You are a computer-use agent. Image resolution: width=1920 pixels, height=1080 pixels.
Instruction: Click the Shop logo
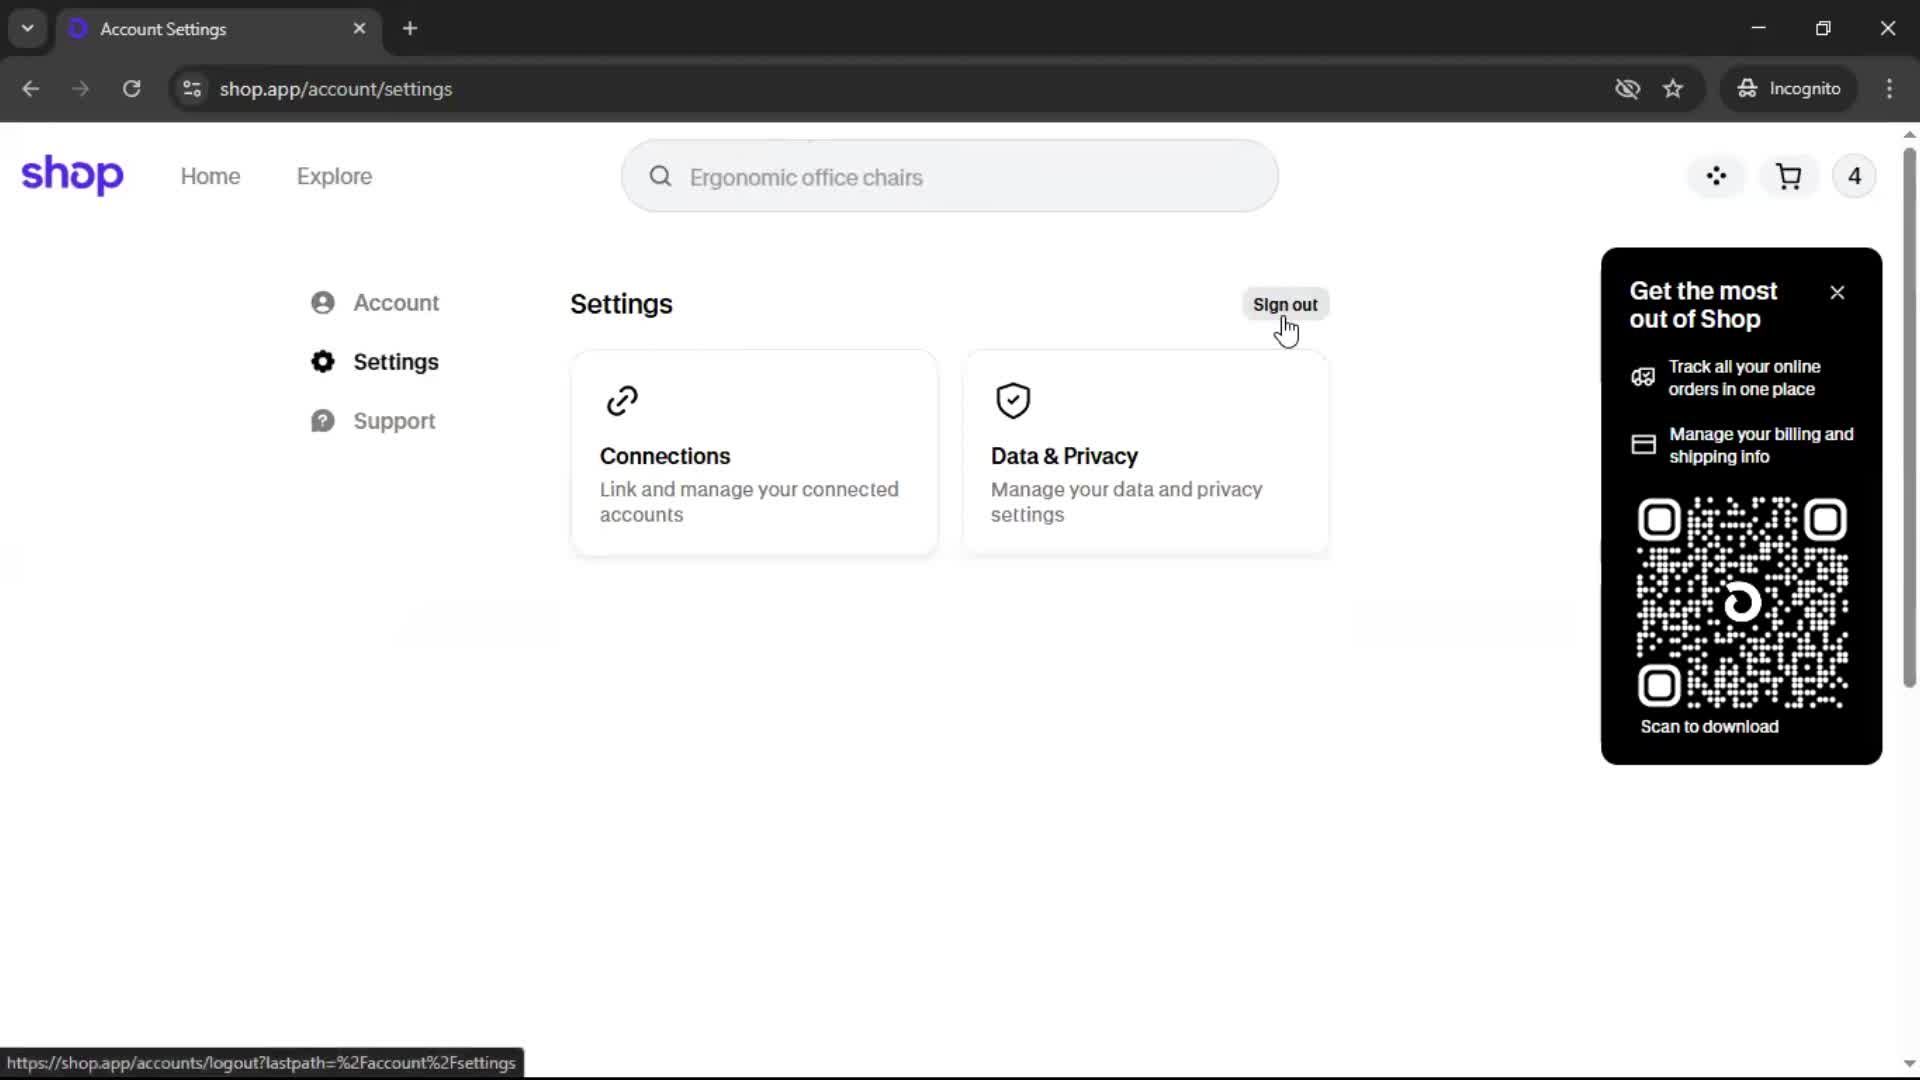point(72,175)
